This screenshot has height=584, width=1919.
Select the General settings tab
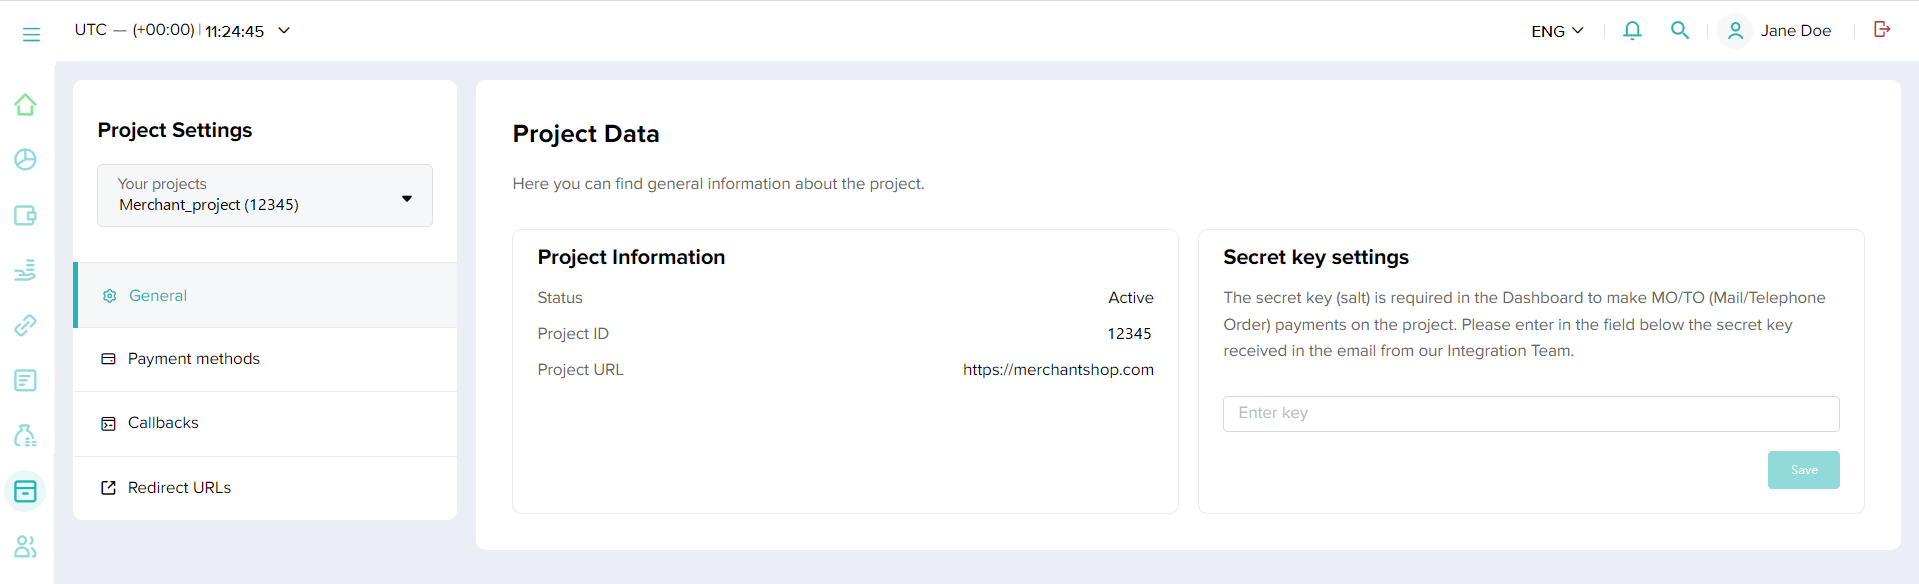coord(158,296)
